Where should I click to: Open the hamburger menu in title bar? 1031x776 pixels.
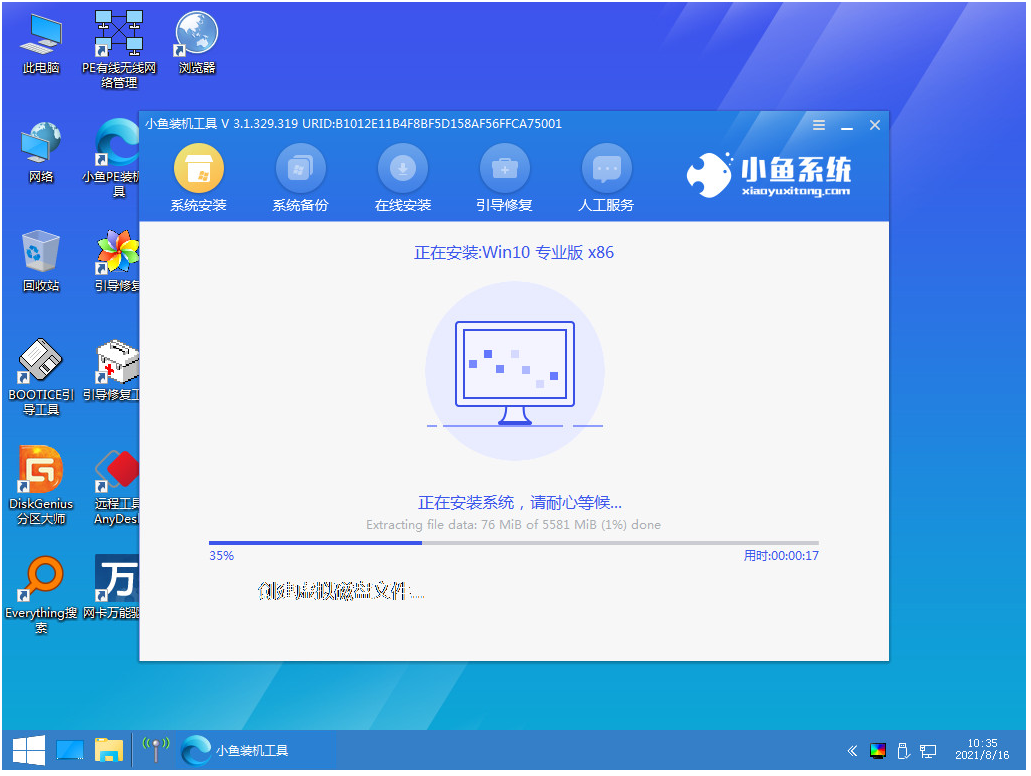pos(819,125)
